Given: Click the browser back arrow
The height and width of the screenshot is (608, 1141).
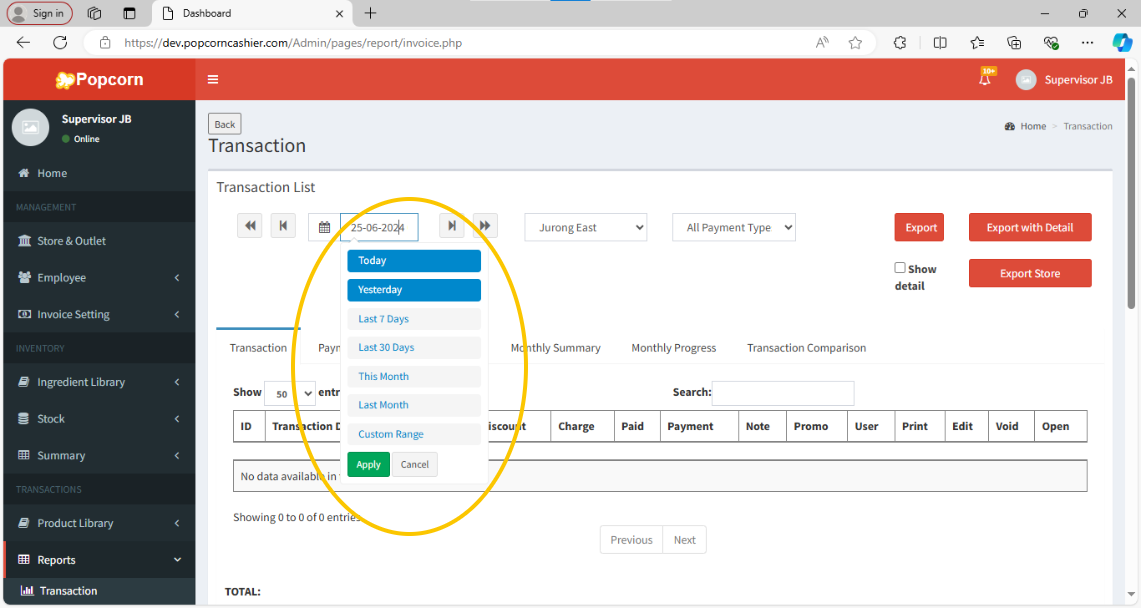Looking at the screenshot, I should [x=23, y=43].
